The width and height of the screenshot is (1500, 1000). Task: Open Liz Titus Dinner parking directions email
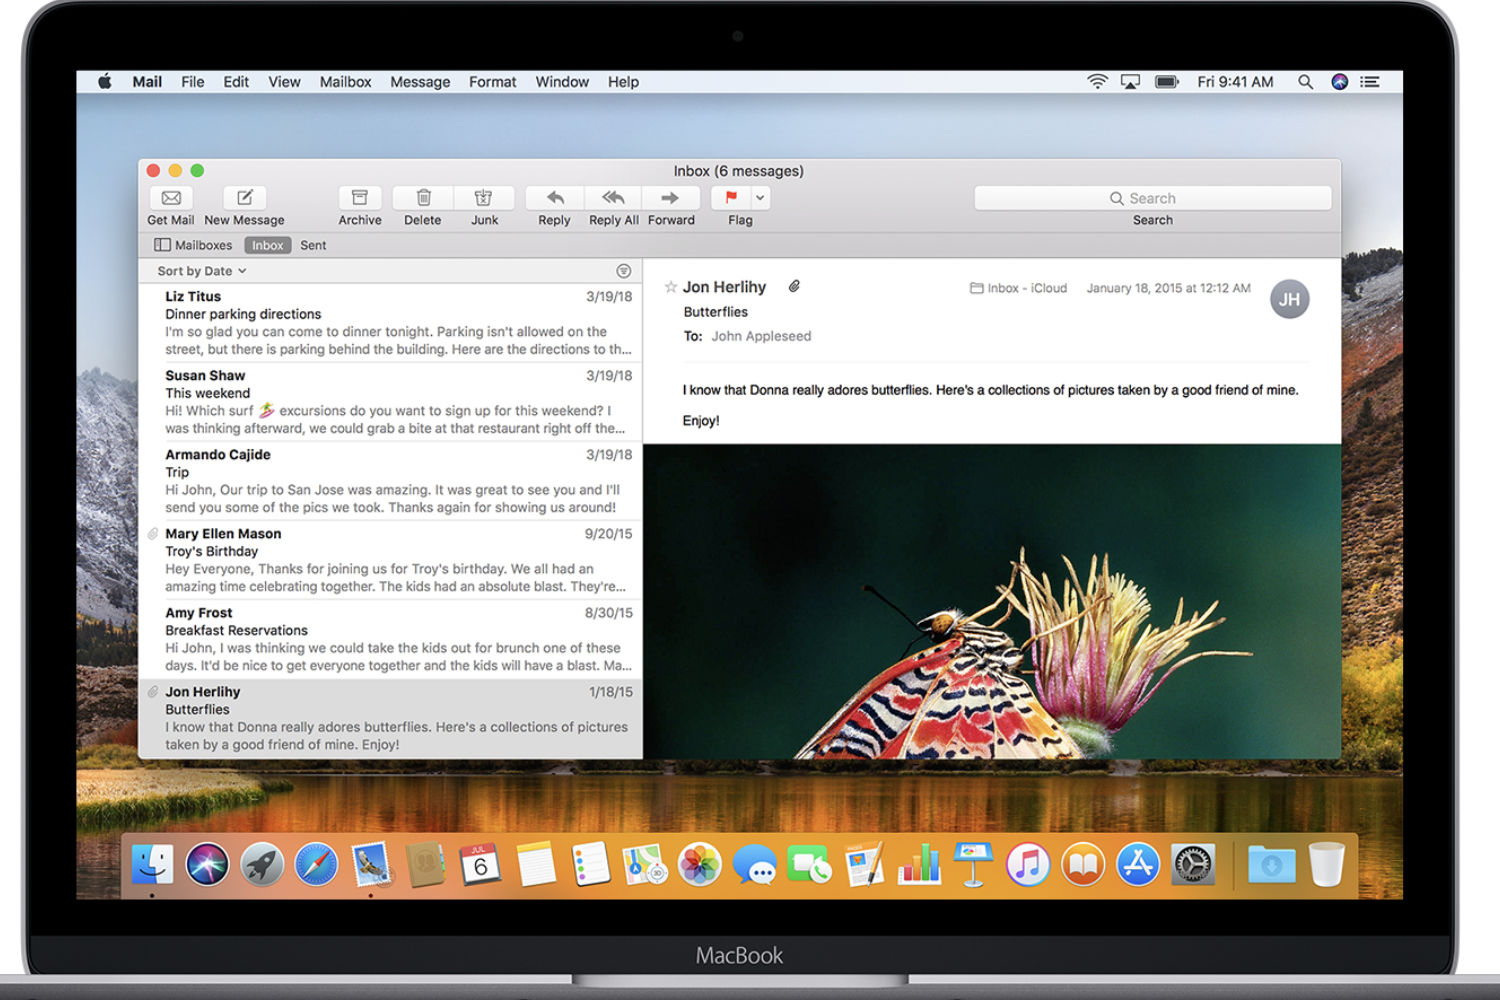pyautogui.click(x=391, y=322)
